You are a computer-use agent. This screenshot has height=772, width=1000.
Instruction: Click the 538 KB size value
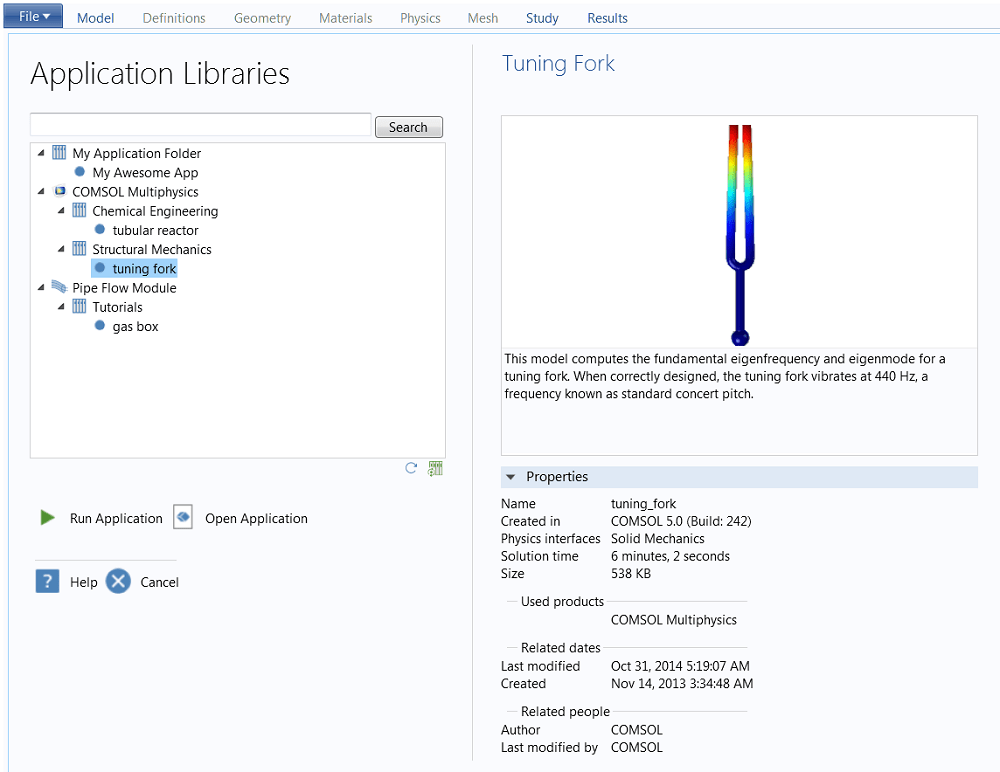(x=631, y=573)
